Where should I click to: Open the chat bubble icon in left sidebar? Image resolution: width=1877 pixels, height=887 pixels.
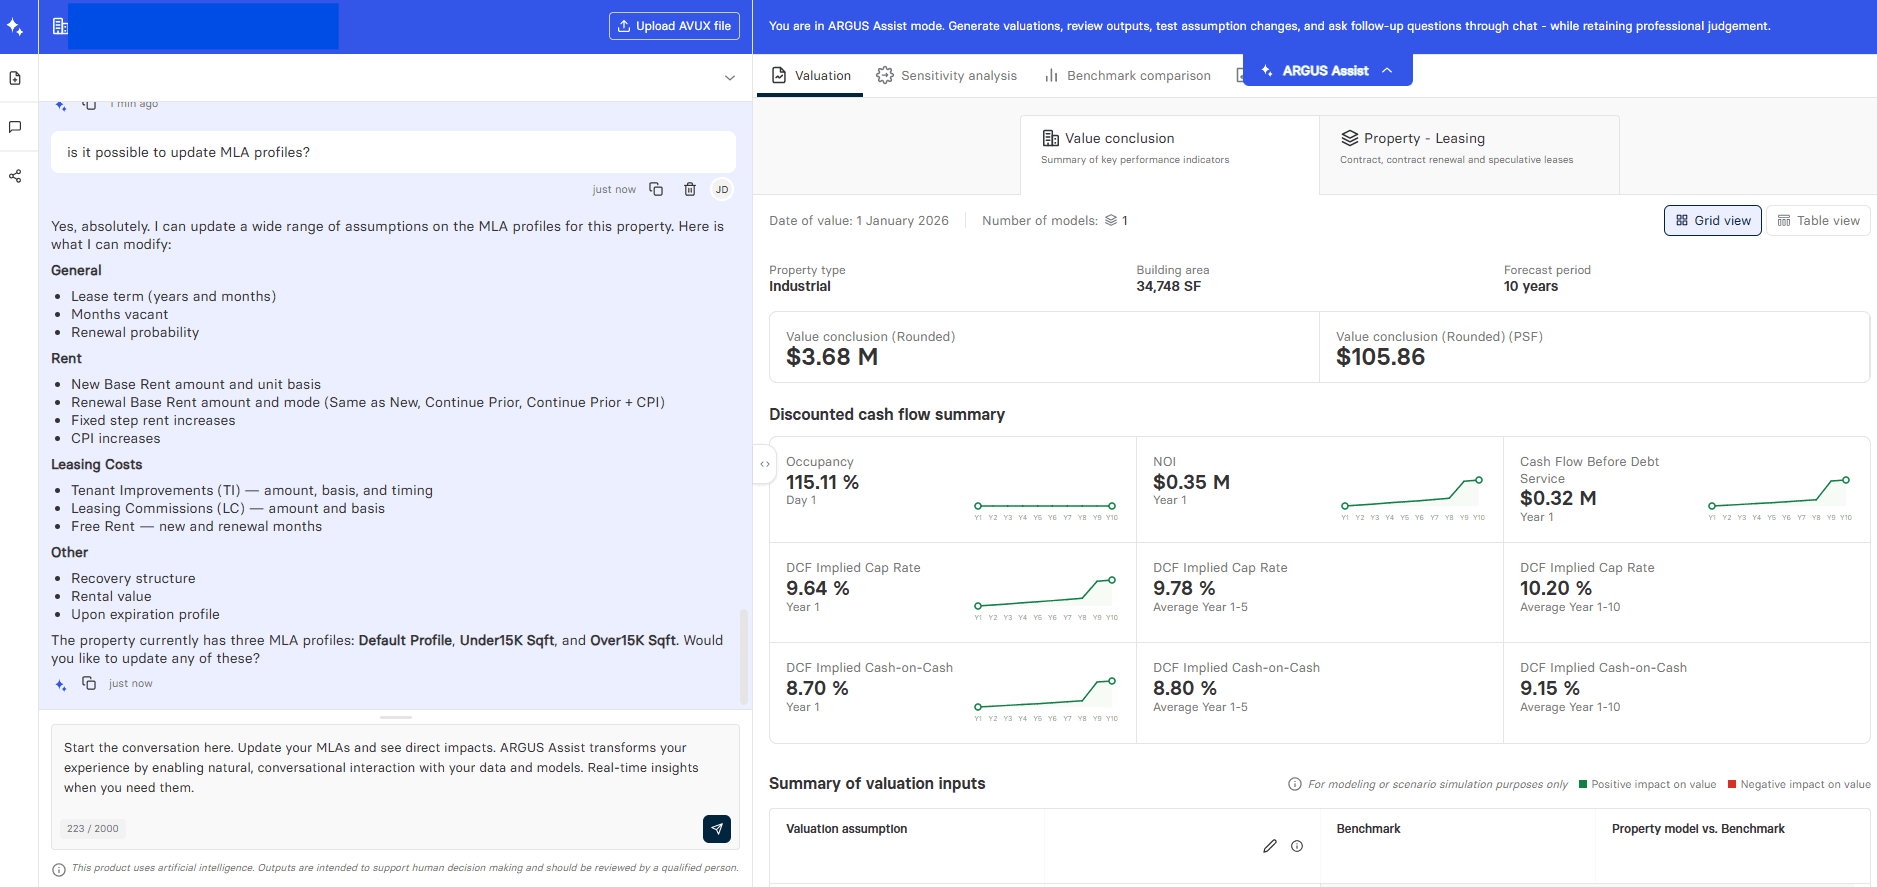[x=15, y=127]
